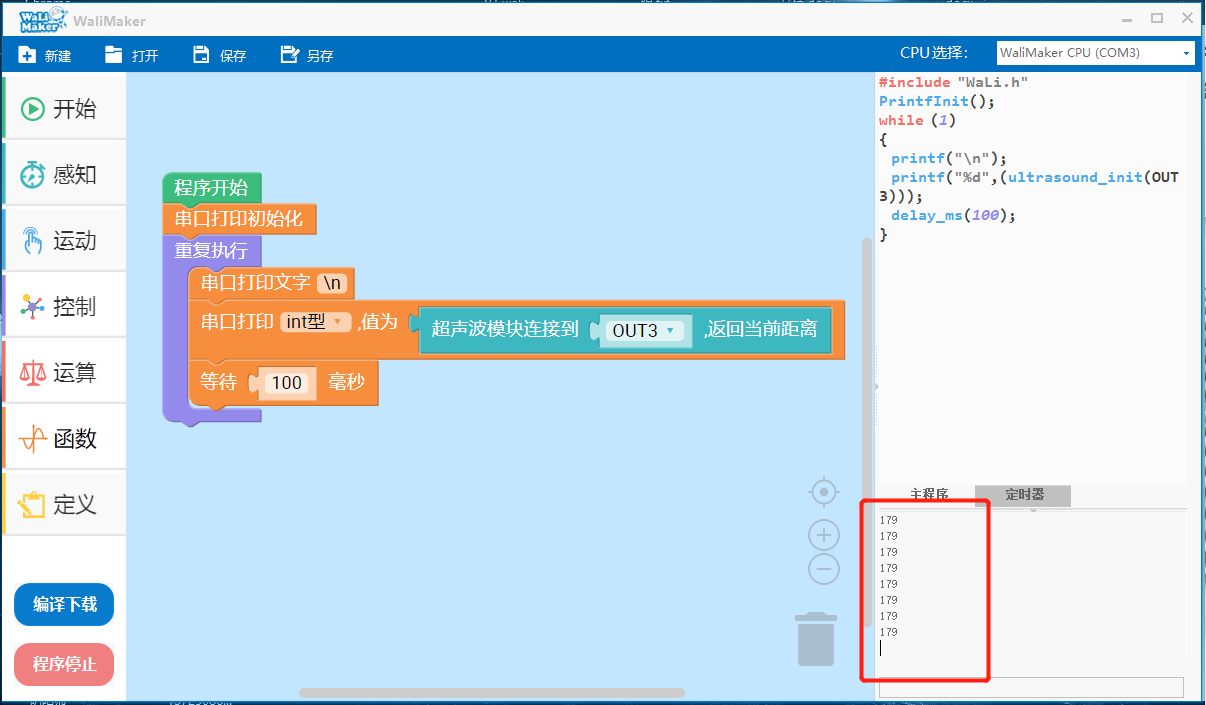1206x705 pixels.
Task: Open a project with 打开 icon
Action: point(114,55)
